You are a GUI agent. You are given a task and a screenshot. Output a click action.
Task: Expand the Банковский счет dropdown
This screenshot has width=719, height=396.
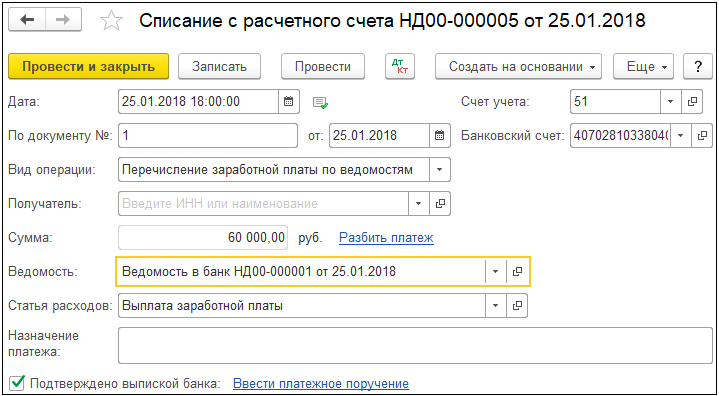681,136
